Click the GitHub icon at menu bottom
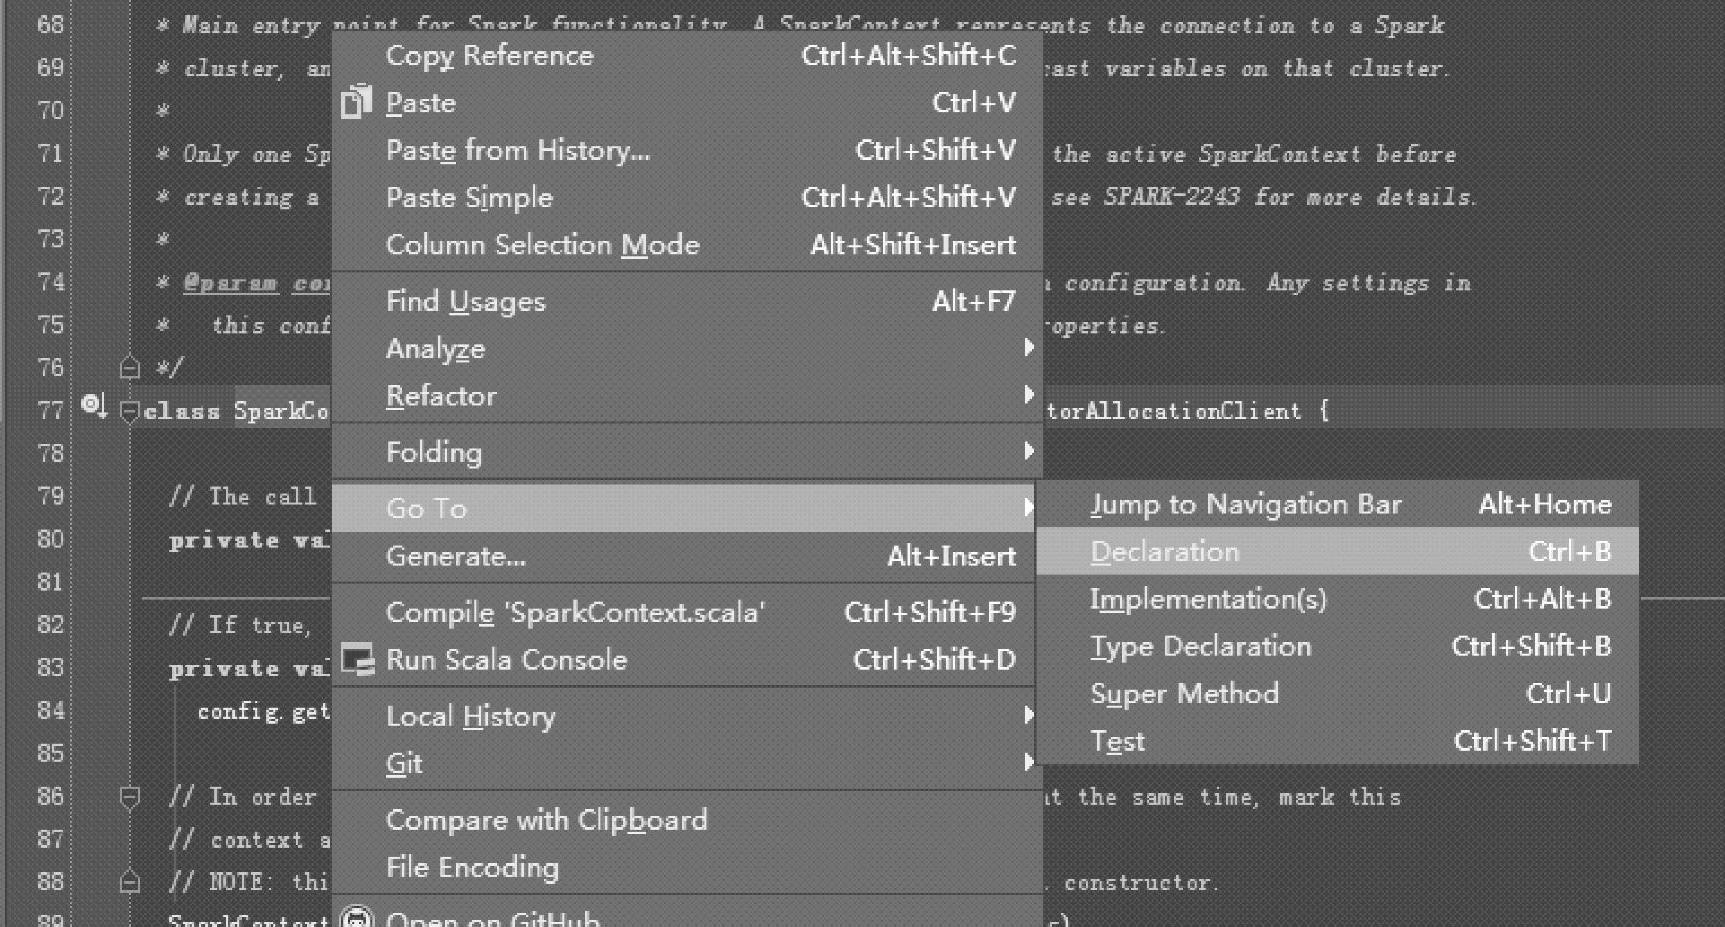Image resolution: width=1725 pixels, height=927 pixels. pos(357,918)
